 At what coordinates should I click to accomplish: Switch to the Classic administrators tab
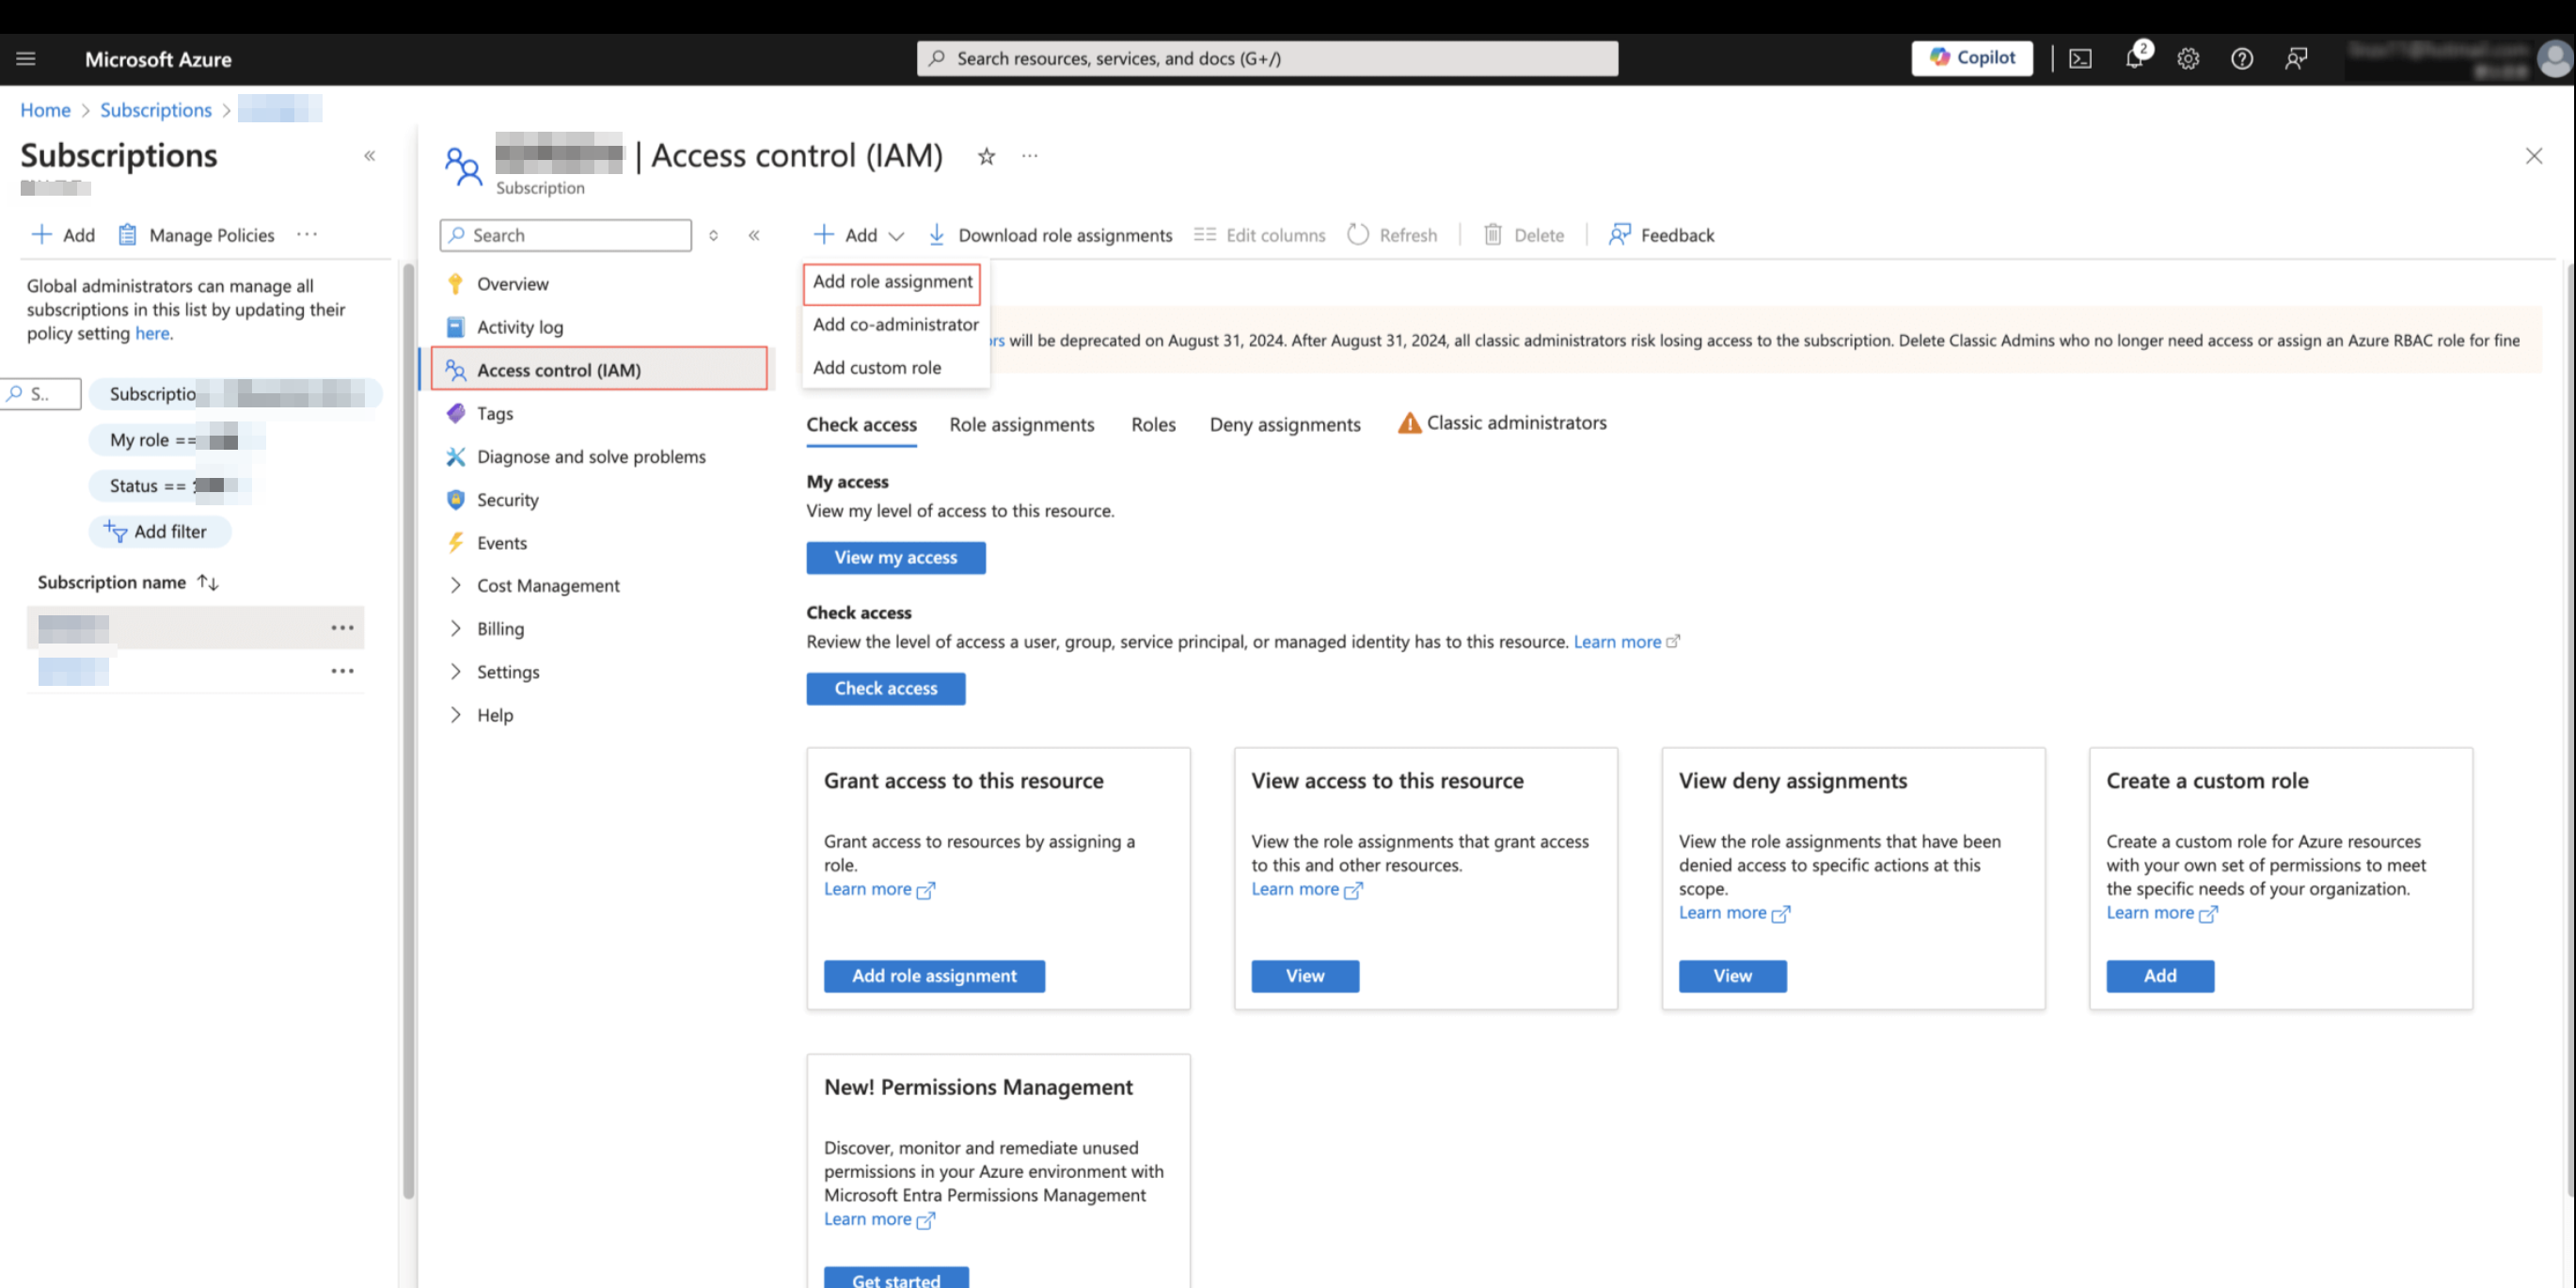tap(1502, 423)
